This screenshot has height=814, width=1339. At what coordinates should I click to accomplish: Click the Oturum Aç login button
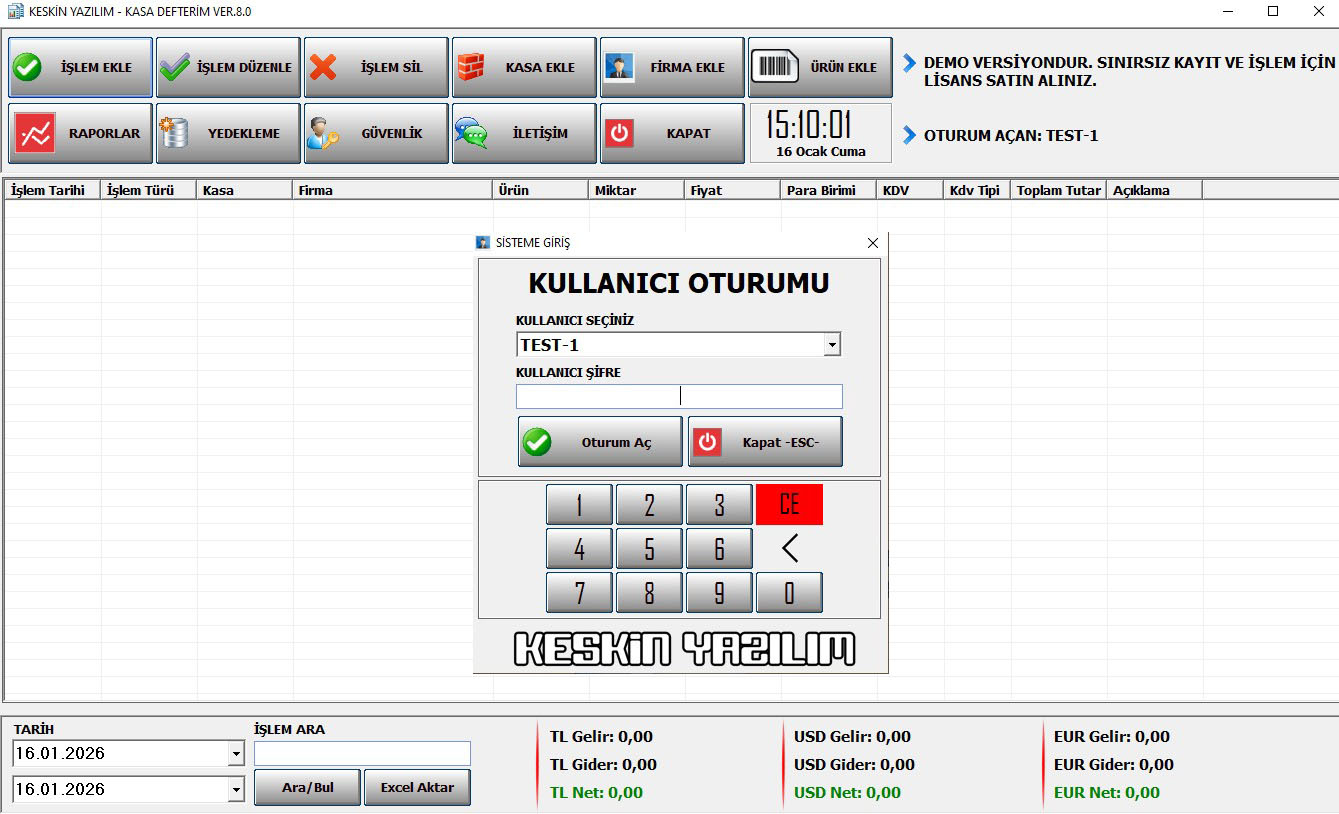tap(600, 442)
